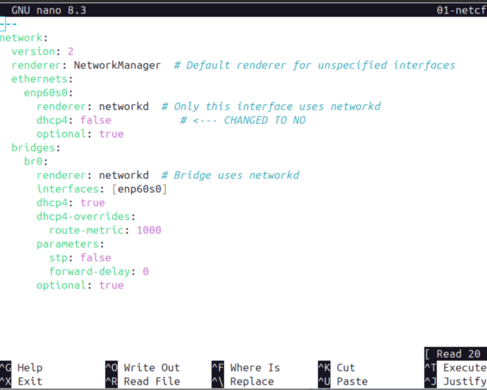Click the 'CHANGED TO NO' comment
Viewport: 487px width, 390px height.
tap(243, 120)
